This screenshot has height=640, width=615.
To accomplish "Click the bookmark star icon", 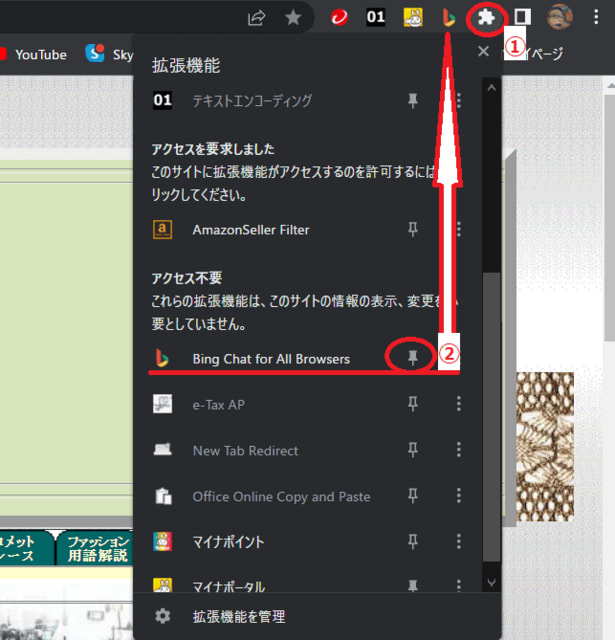I will (292, 17).
